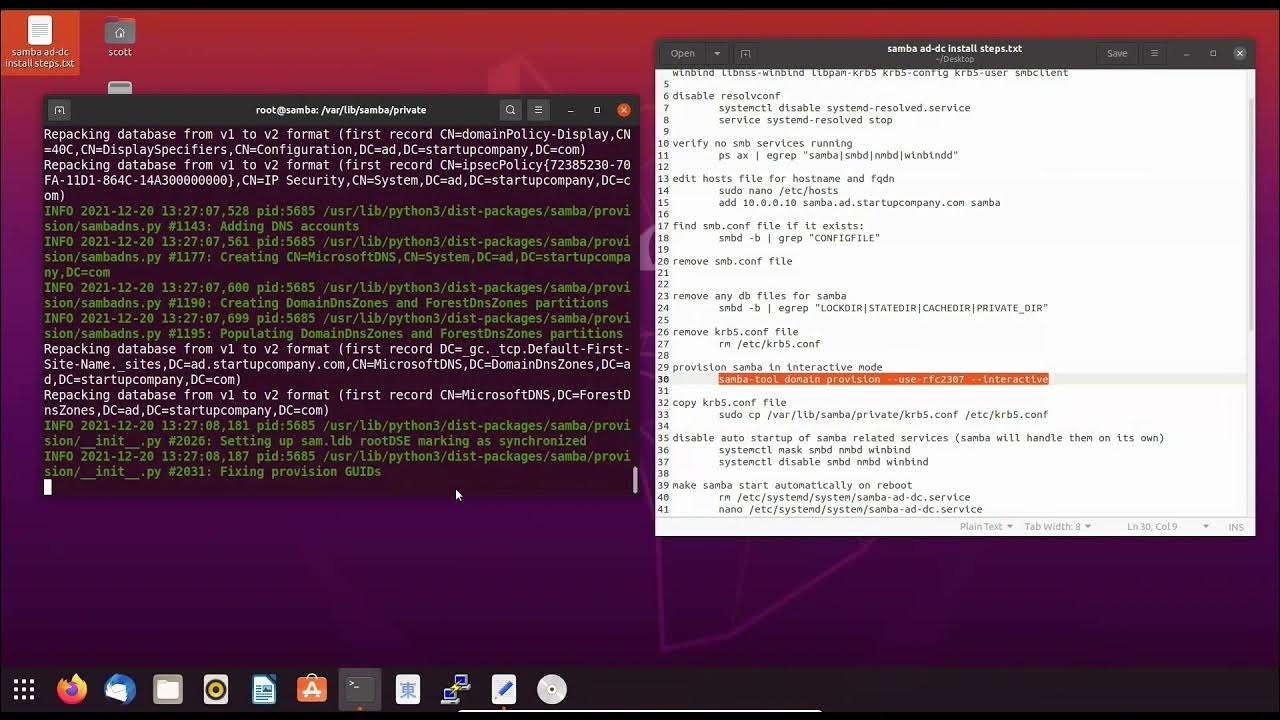
Task: Click 'service systemd-resolved stop' line
Action: pos(805,120)
